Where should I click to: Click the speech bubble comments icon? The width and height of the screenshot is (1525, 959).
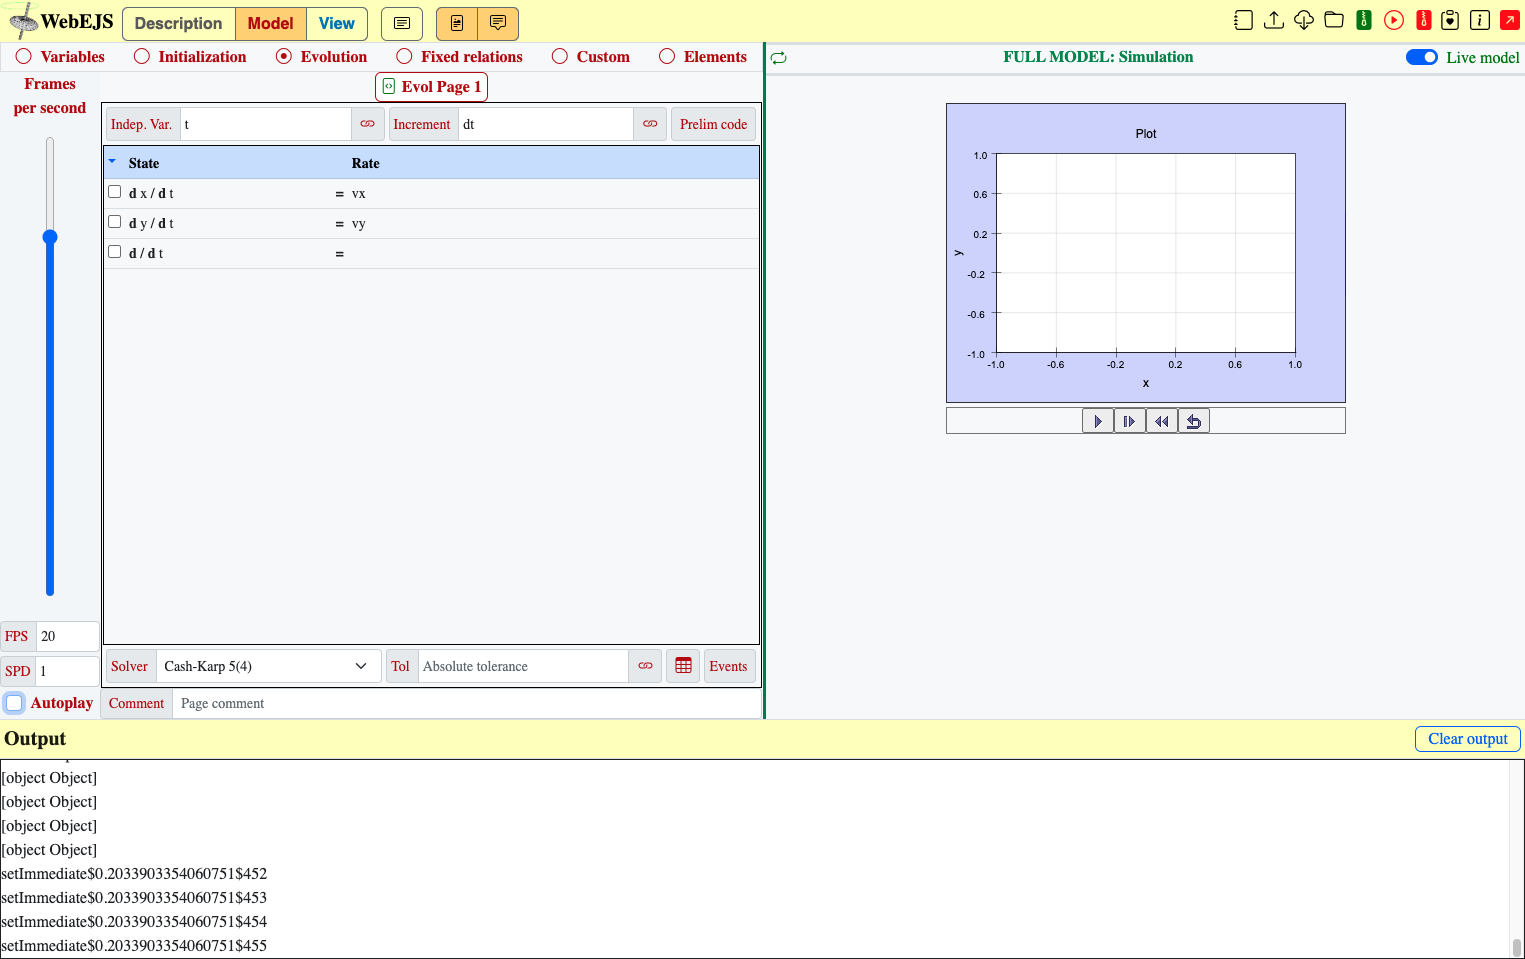coord(498,23)
